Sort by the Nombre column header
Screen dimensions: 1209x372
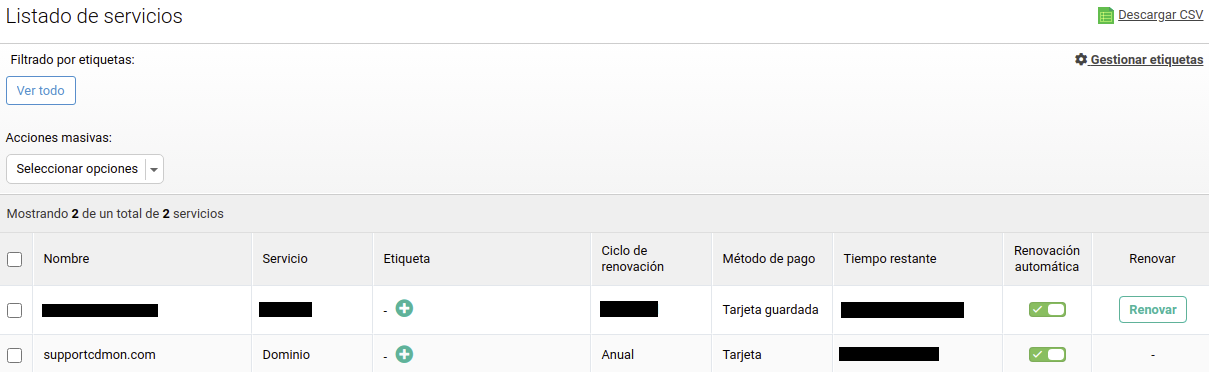pyautogui.click(x=66, y=259)
